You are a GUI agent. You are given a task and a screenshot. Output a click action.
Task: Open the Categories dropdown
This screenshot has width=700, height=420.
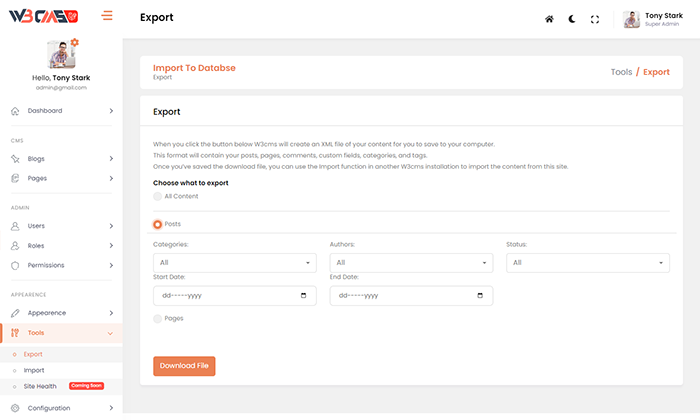pyautogui.click(x=234, y=262)
